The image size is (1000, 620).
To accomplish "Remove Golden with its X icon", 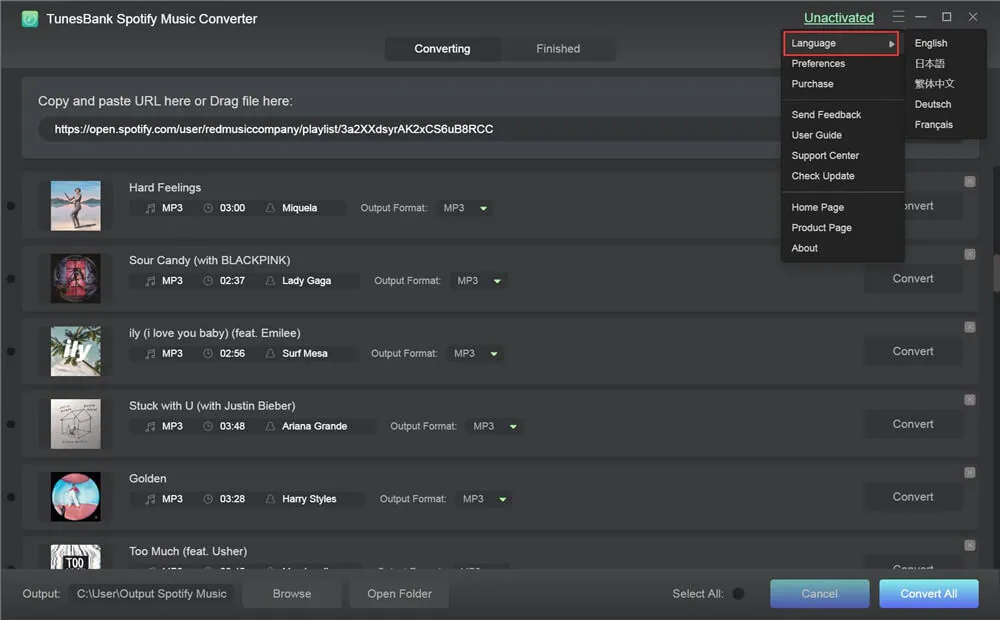I will pyautogui.click(x=969, y=473).
